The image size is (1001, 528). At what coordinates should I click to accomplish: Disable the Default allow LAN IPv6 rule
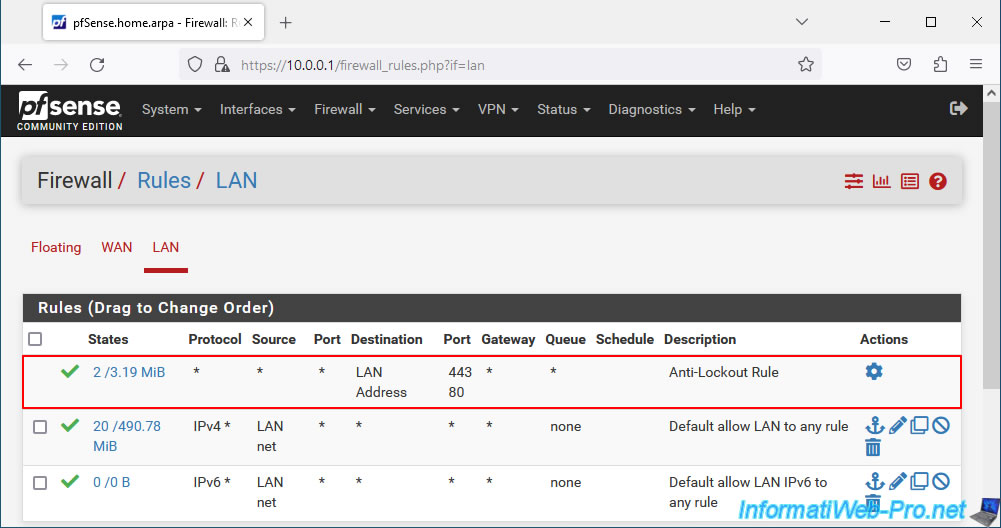[x=940, y=481]
